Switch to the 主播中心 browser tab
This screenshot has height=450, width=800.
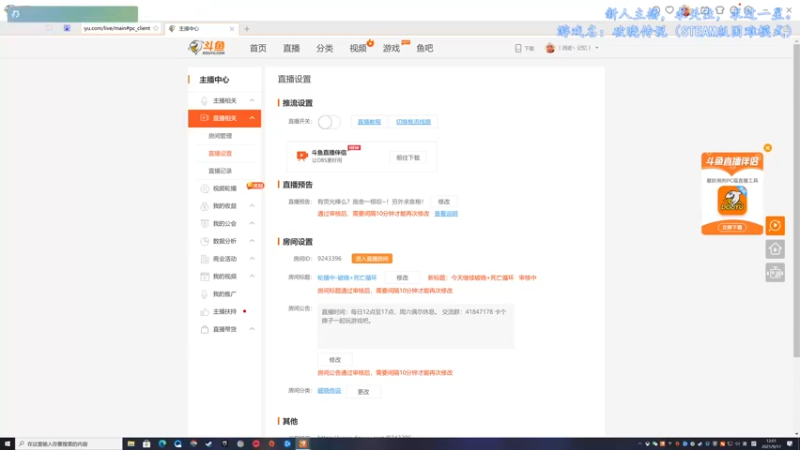201,29
